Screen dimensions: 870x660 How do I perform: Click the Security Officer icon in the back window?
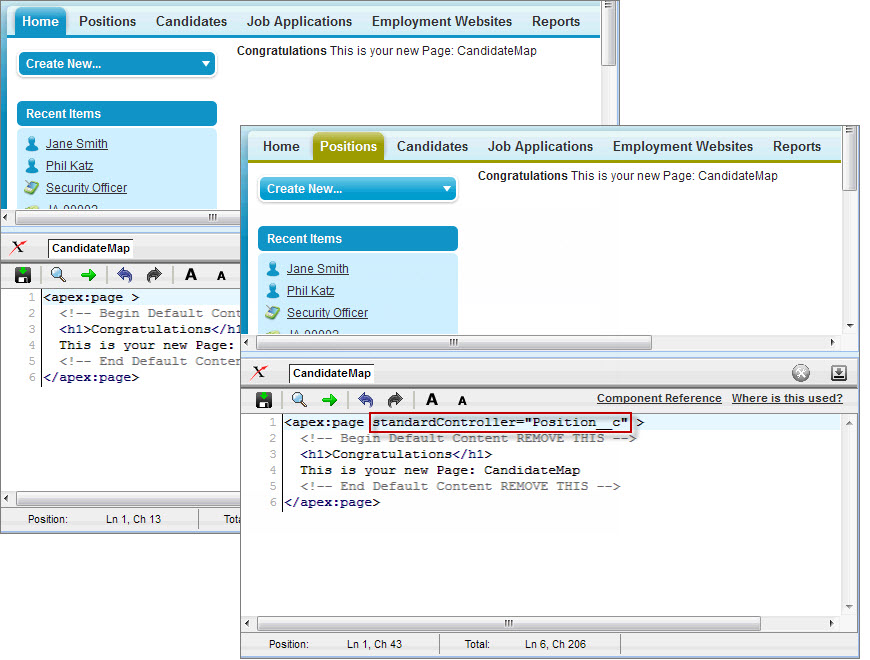[x=32, y=187]
